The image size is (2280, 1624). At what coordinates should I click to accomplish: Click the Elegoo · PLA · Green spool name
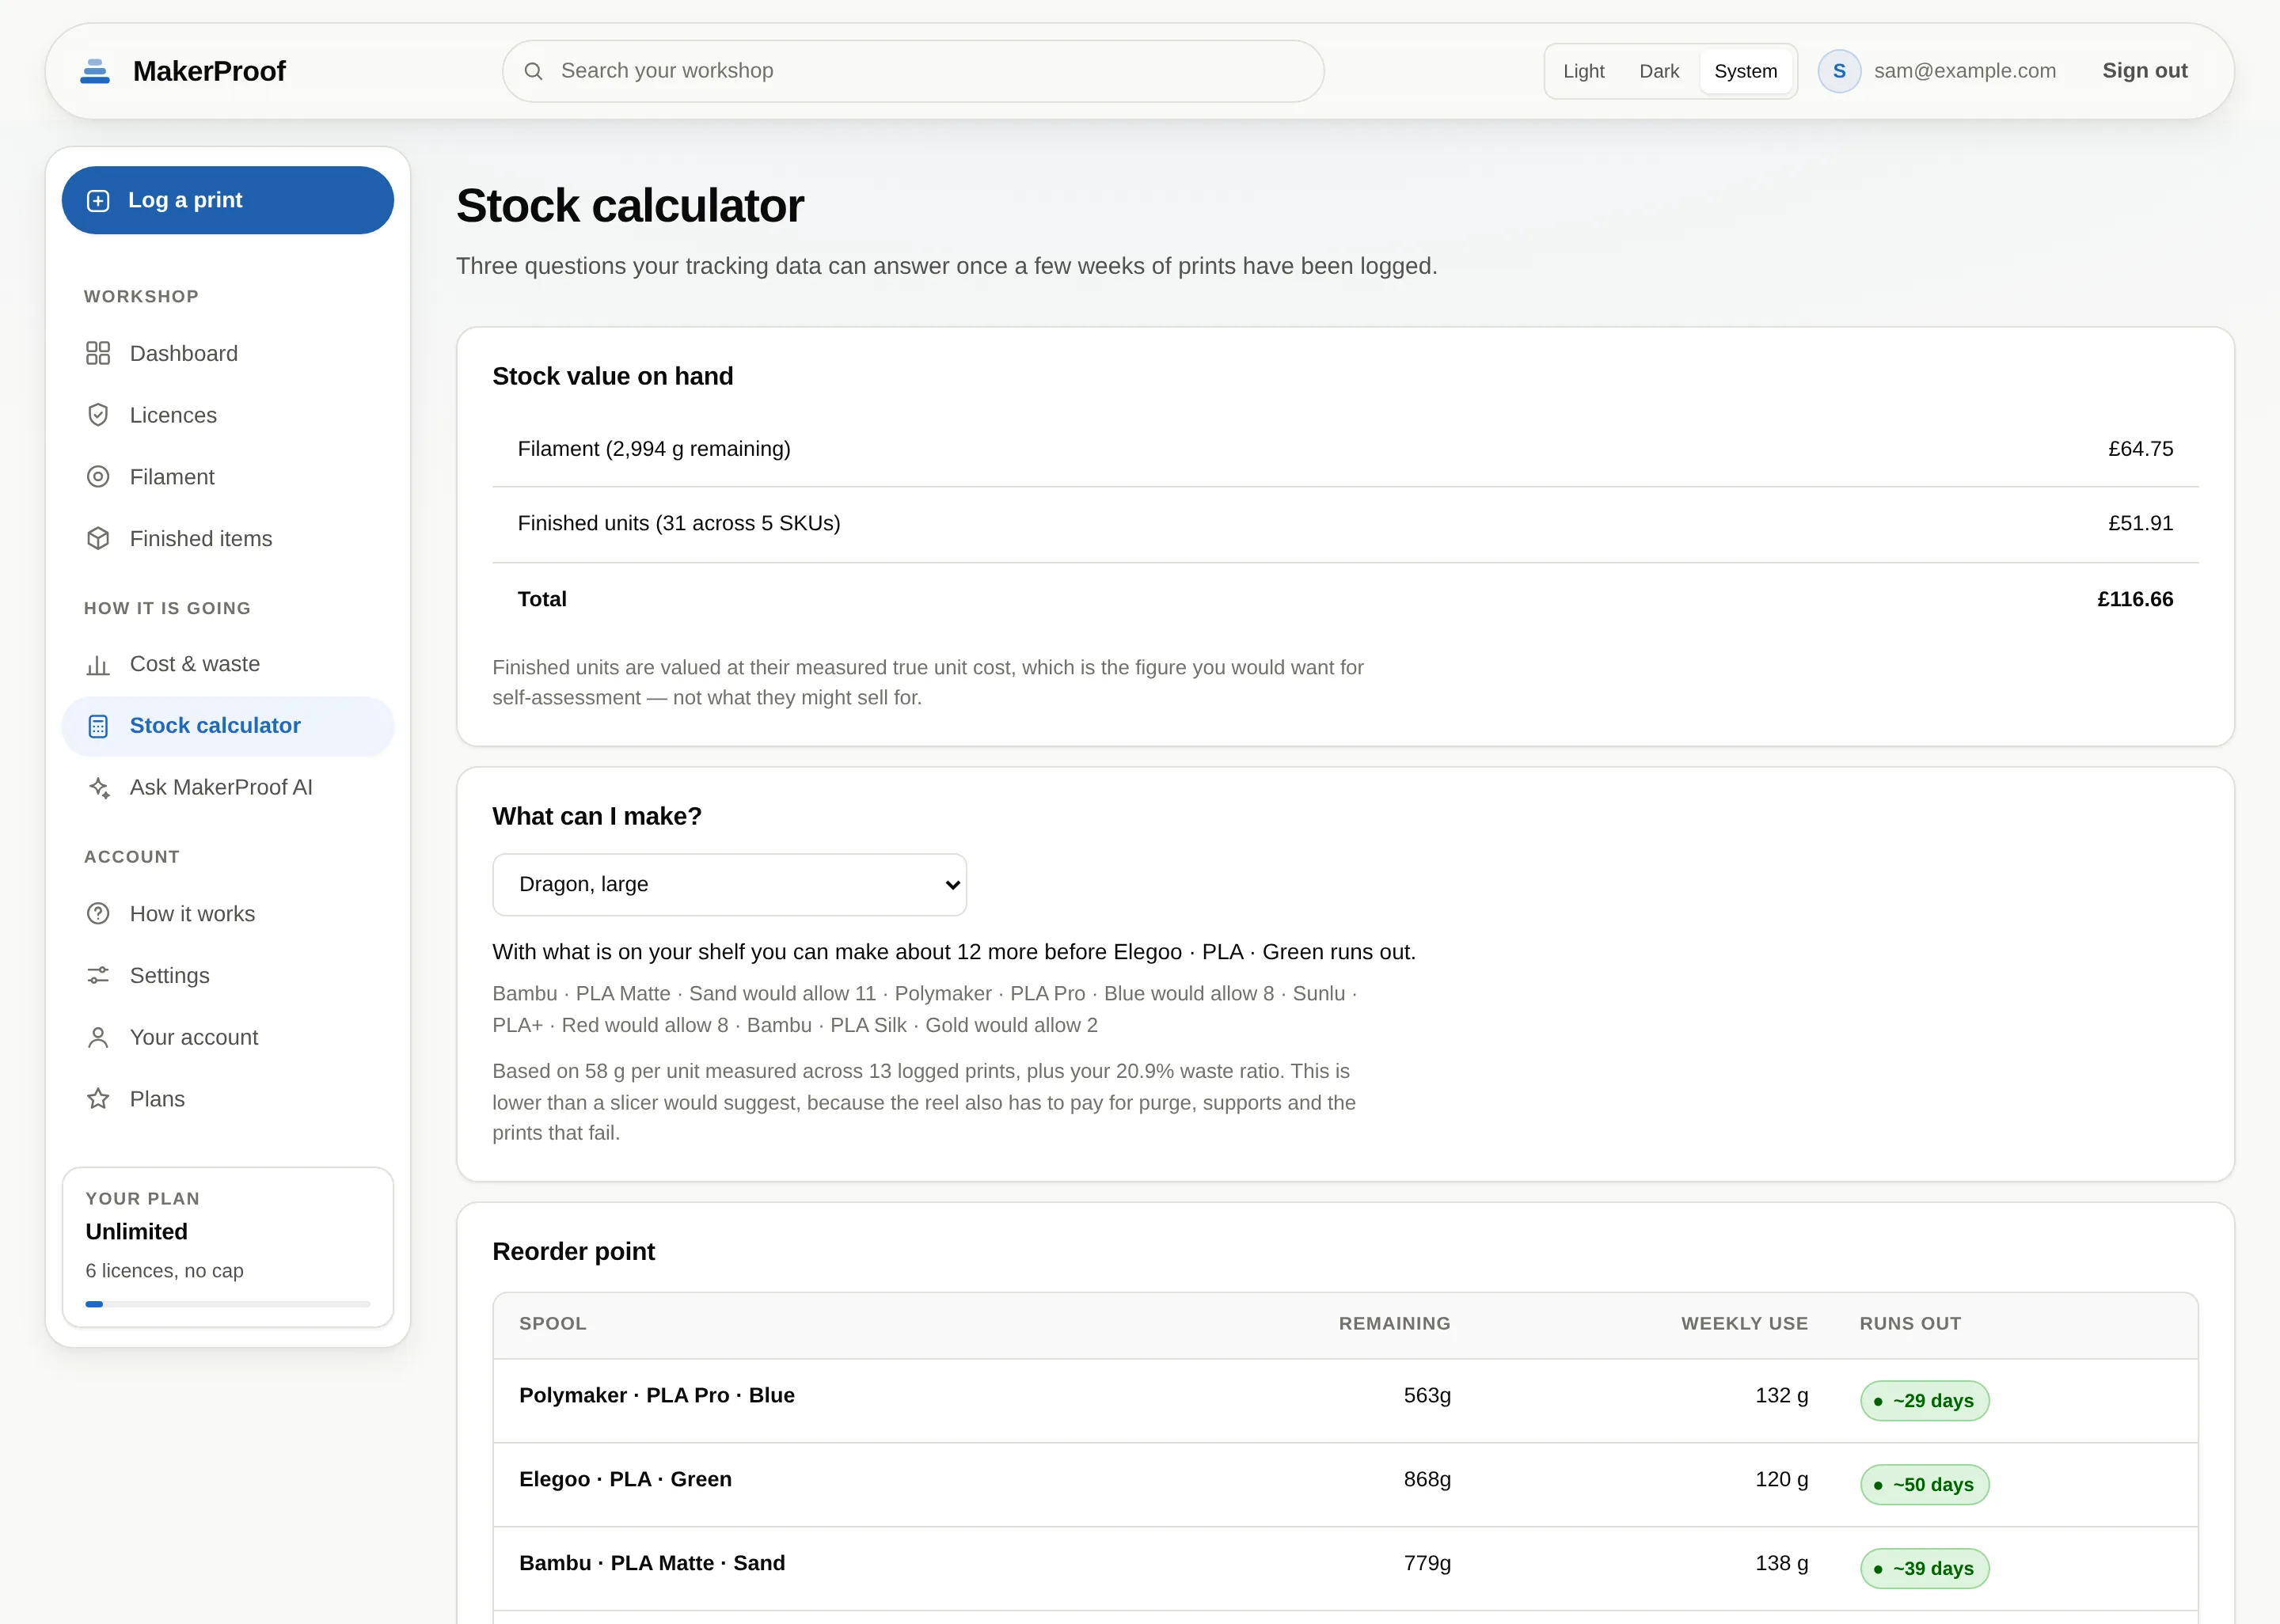pyautogui.click(x=625, y=1479)
